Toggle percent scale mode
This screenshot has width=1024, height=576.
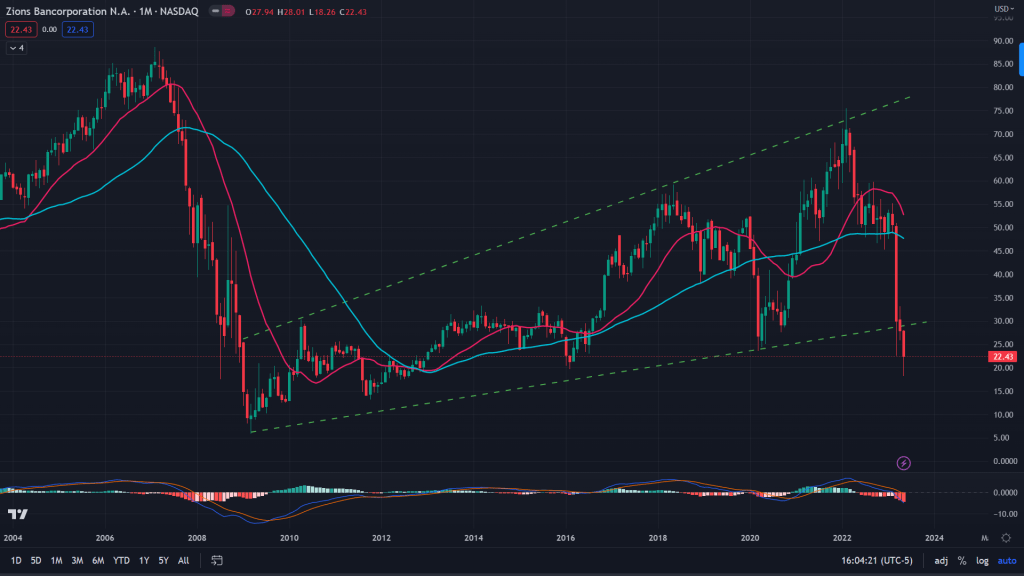click(x=962, y=560)
